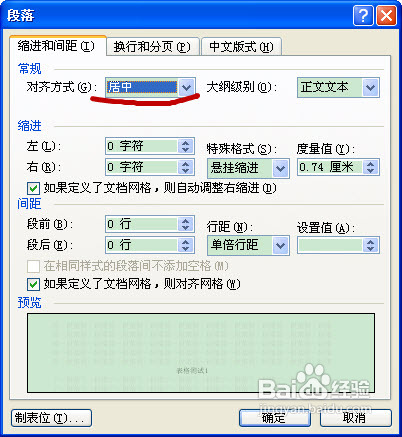402x437 pixels.
Task: Uncheck 自动调整右缩进 checkbox
Action: pyautogui.click(x=33, y=189)
